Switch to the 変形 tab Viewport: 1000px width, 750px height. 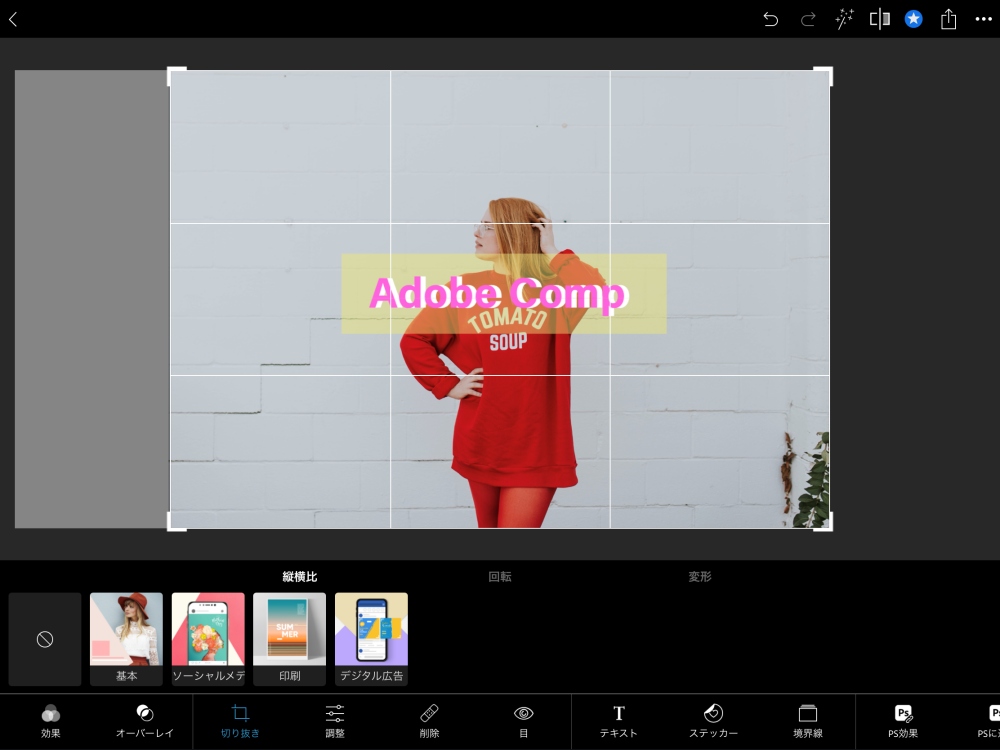click(x=700, y=577)
